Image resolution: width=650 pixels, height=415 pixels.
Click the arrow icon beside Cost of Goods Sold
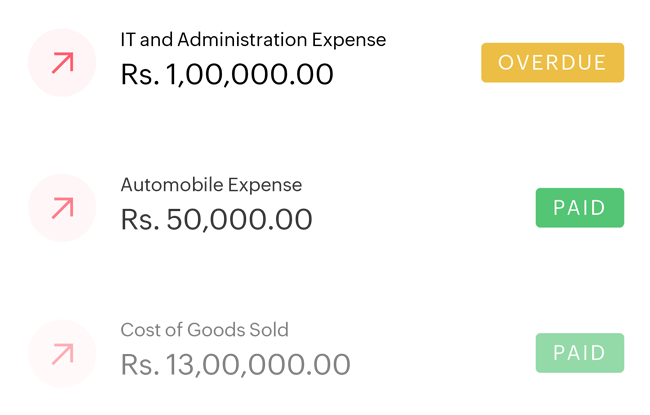(62, 353)
